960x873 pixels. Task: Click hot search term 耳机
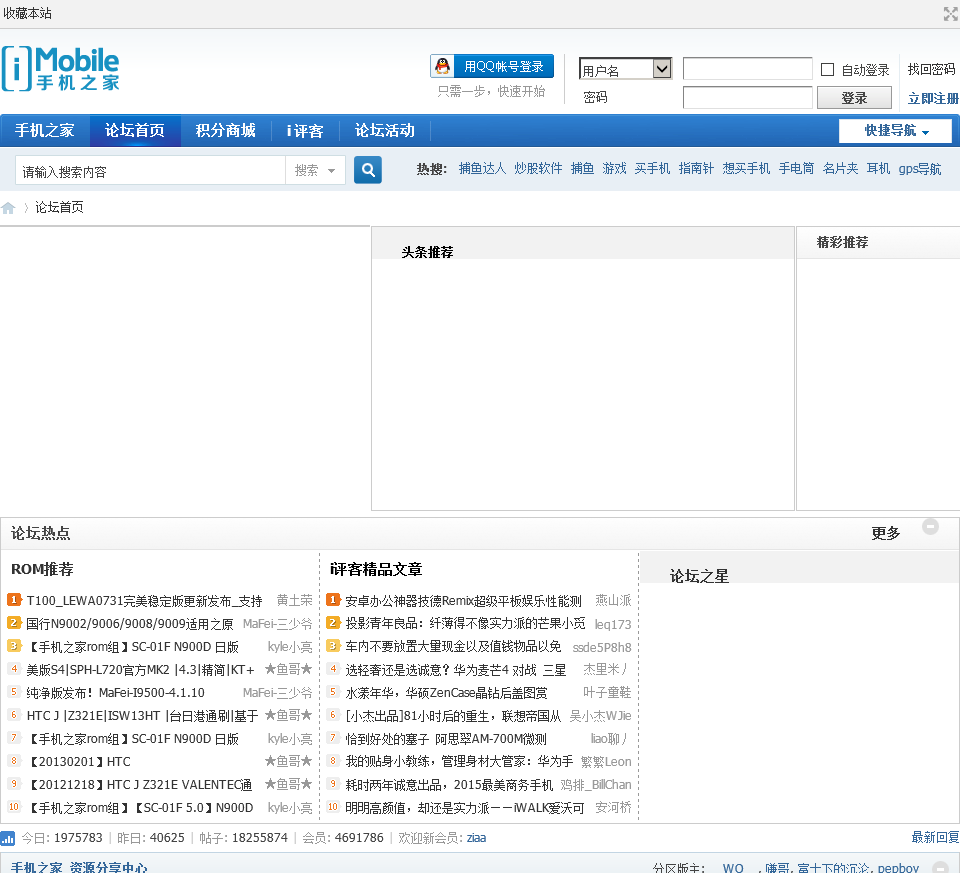point(879,168)
